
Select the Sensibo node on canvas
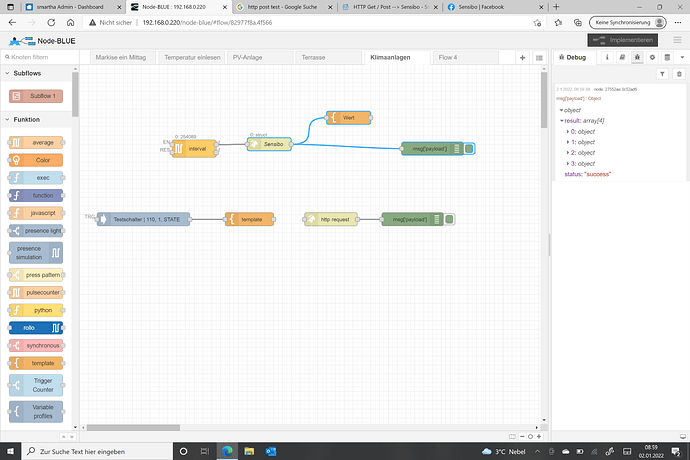point(269,144)
